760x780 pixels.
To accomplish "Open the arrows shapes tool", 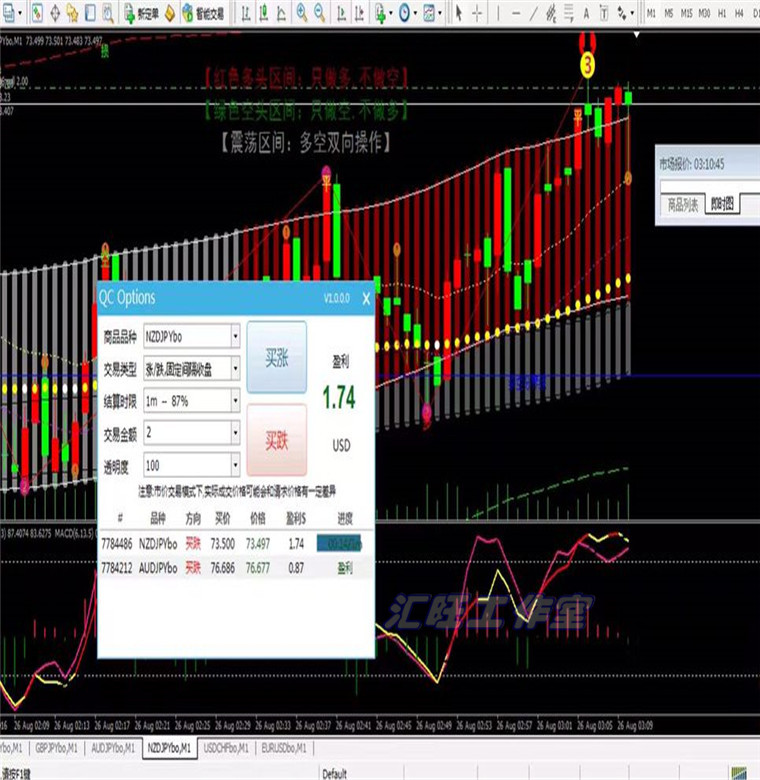I will 622,13.
